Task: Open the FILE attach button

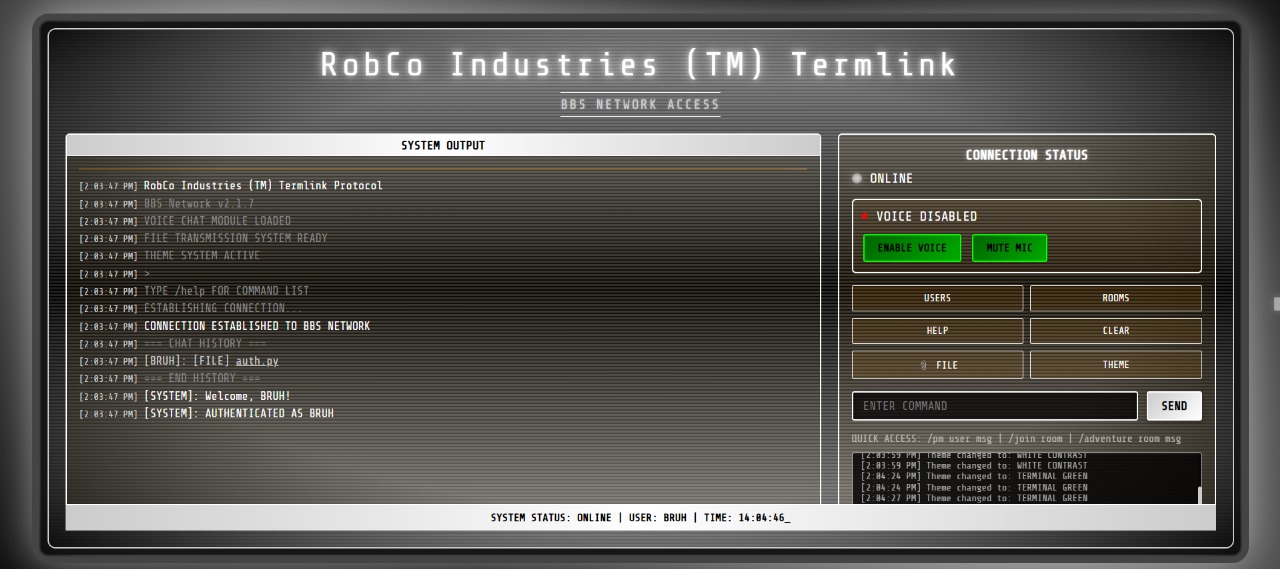Action: [x=937, y=365]
